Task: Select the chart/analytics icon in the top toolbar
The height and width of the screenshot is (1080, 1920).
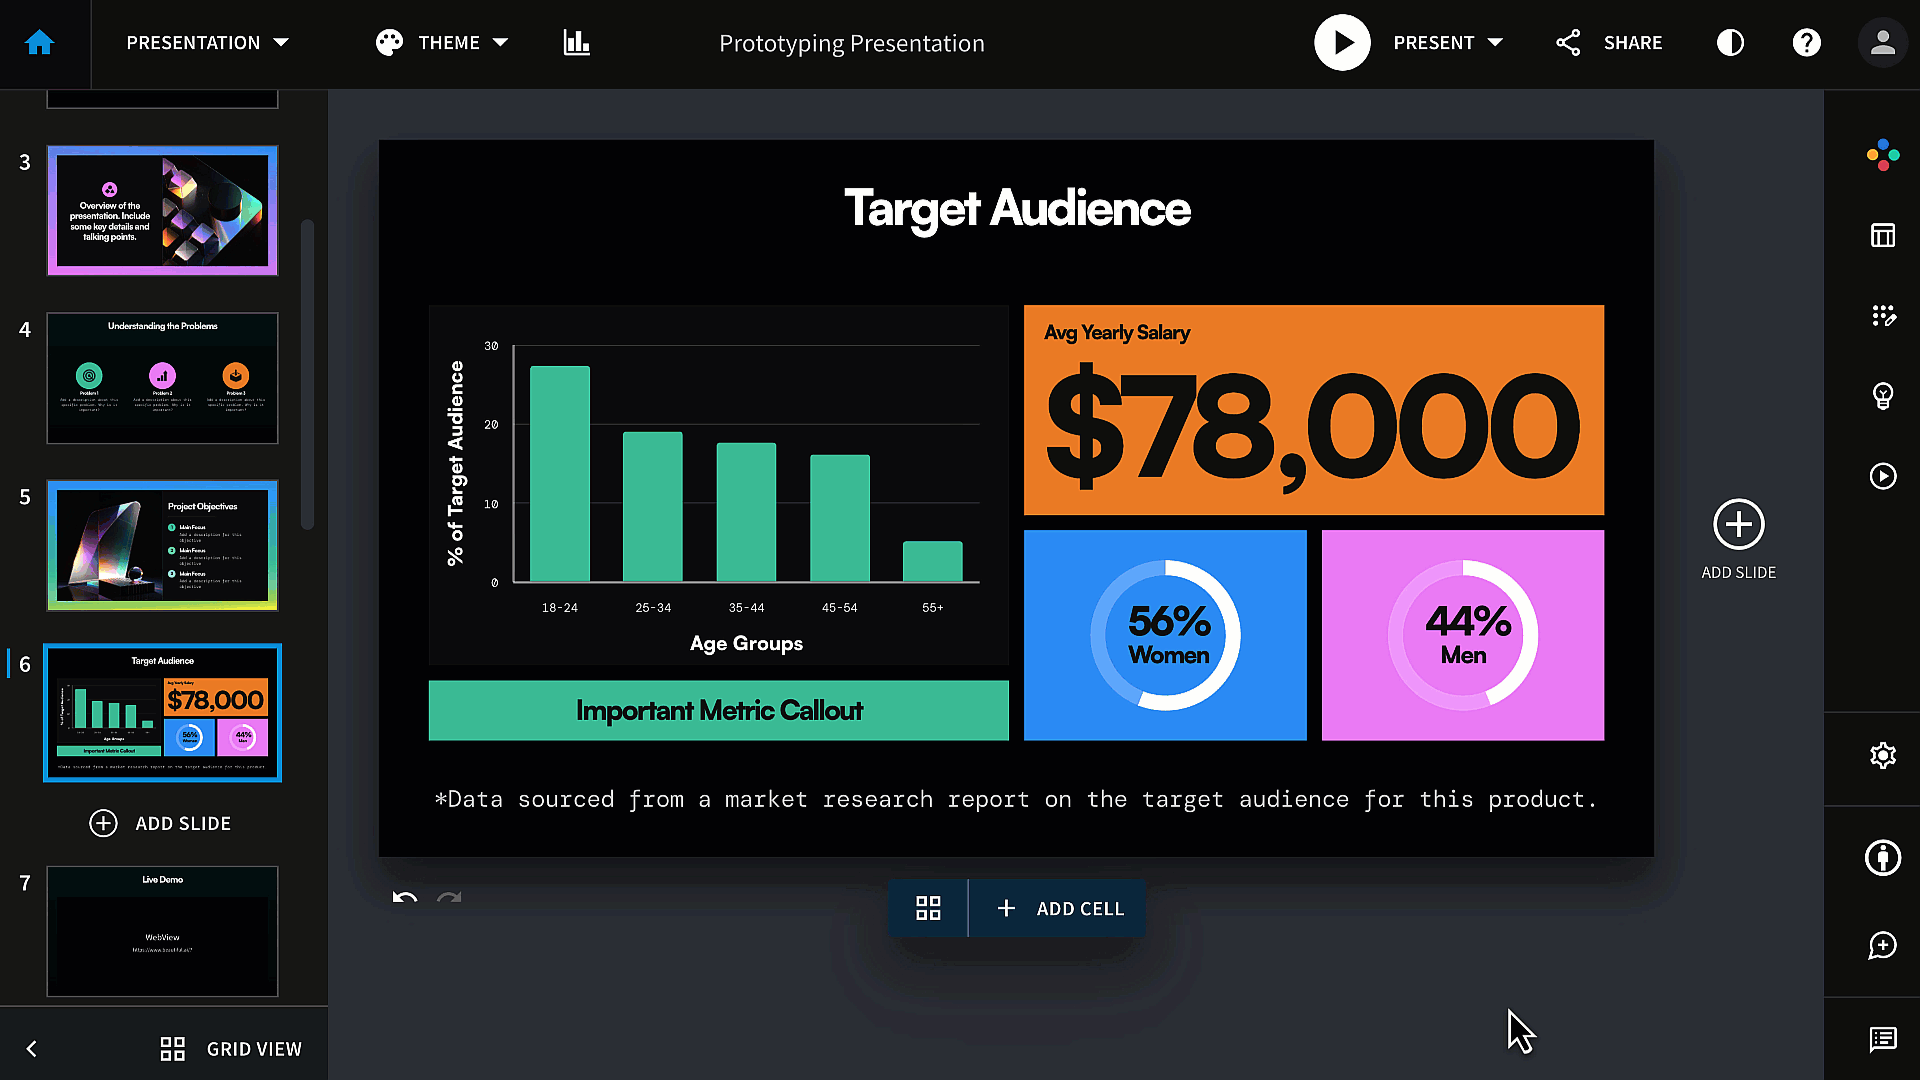Action: click(x=576, y=42)
